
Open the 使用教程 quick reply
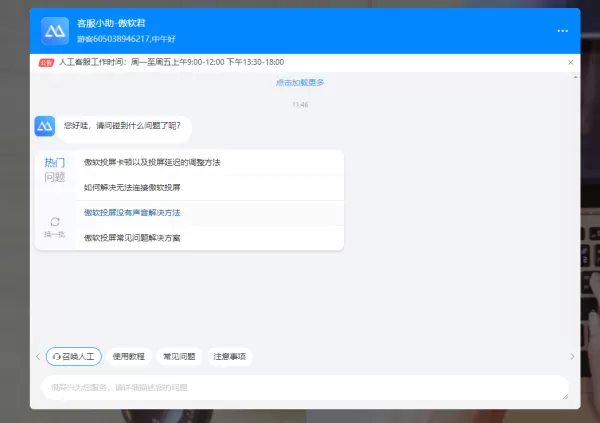[x=129, y=356]
